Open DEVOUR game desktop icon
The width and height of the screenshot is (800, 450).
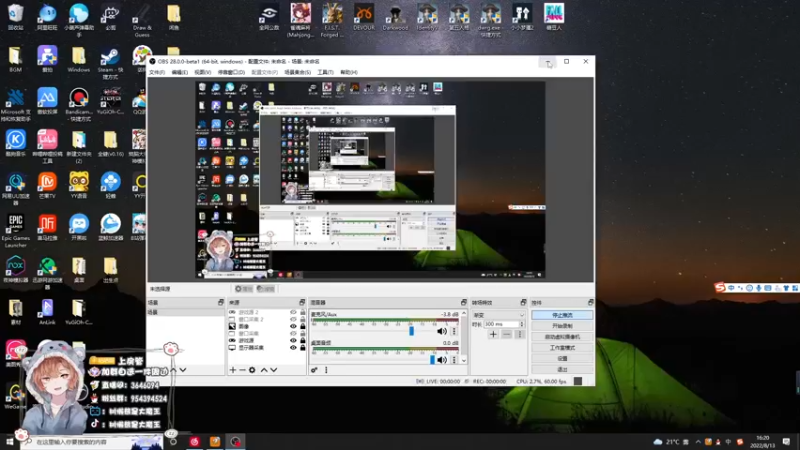pyautogui.click(x=364, y=17)
